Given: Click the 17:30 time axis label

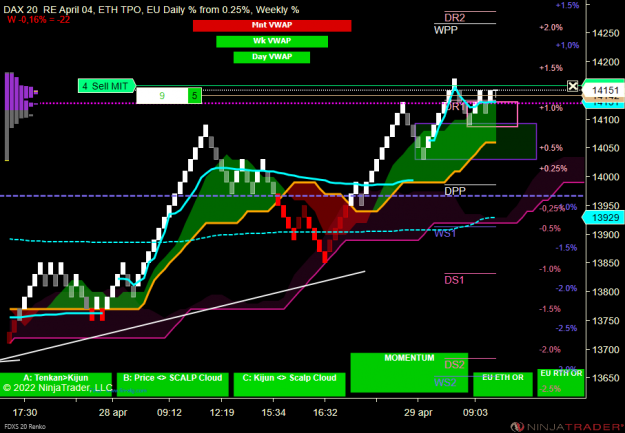Looking at the screenshot, I should (x=25, y=412).
